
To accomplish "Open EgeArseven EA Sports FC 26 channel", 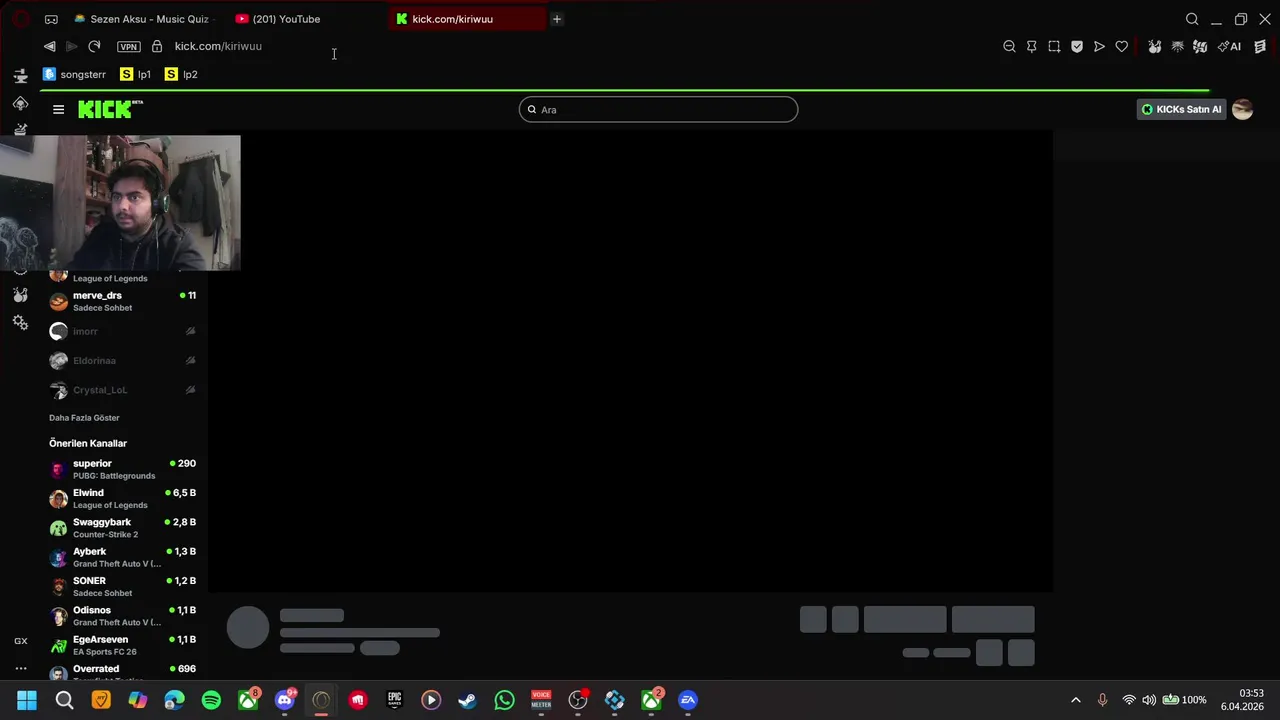I will tap(123, 645).
